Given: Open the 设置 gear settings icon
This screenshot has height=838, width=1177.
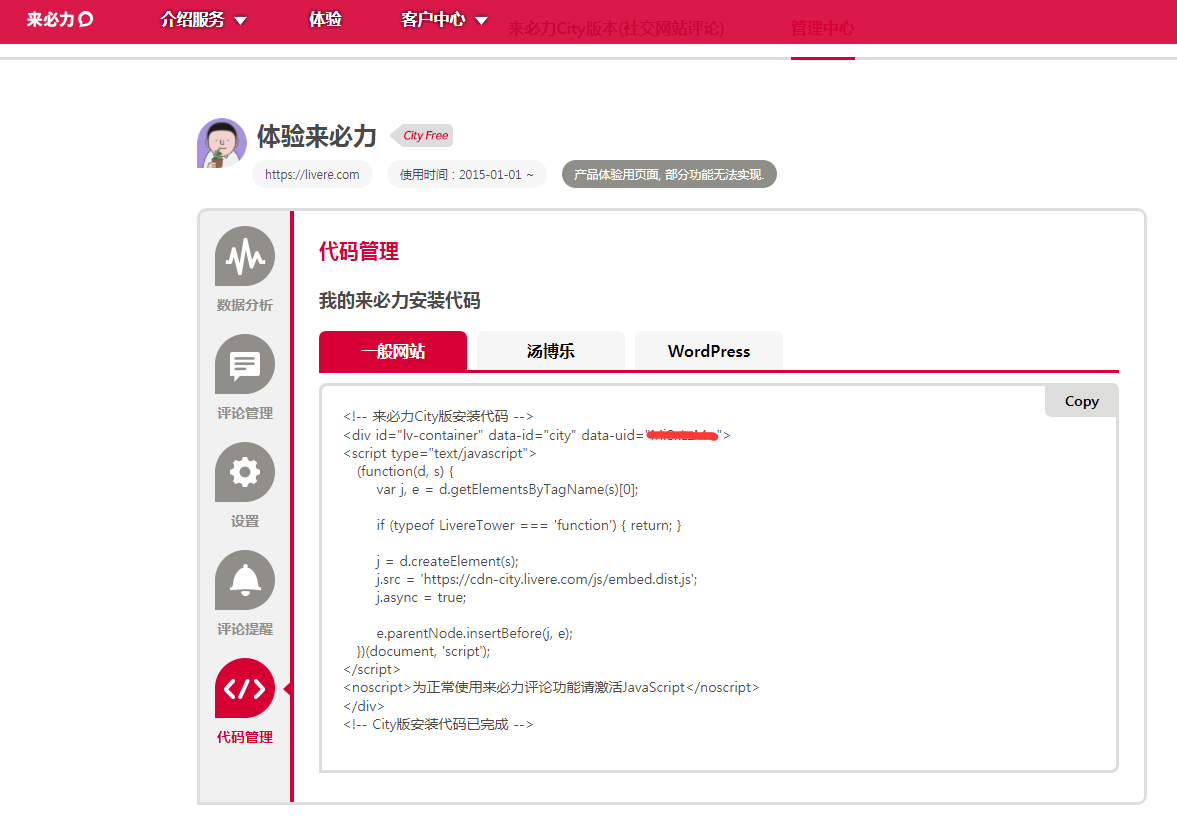Looking at the screenshot, I should pyautogui.click(x=245, y=472).
